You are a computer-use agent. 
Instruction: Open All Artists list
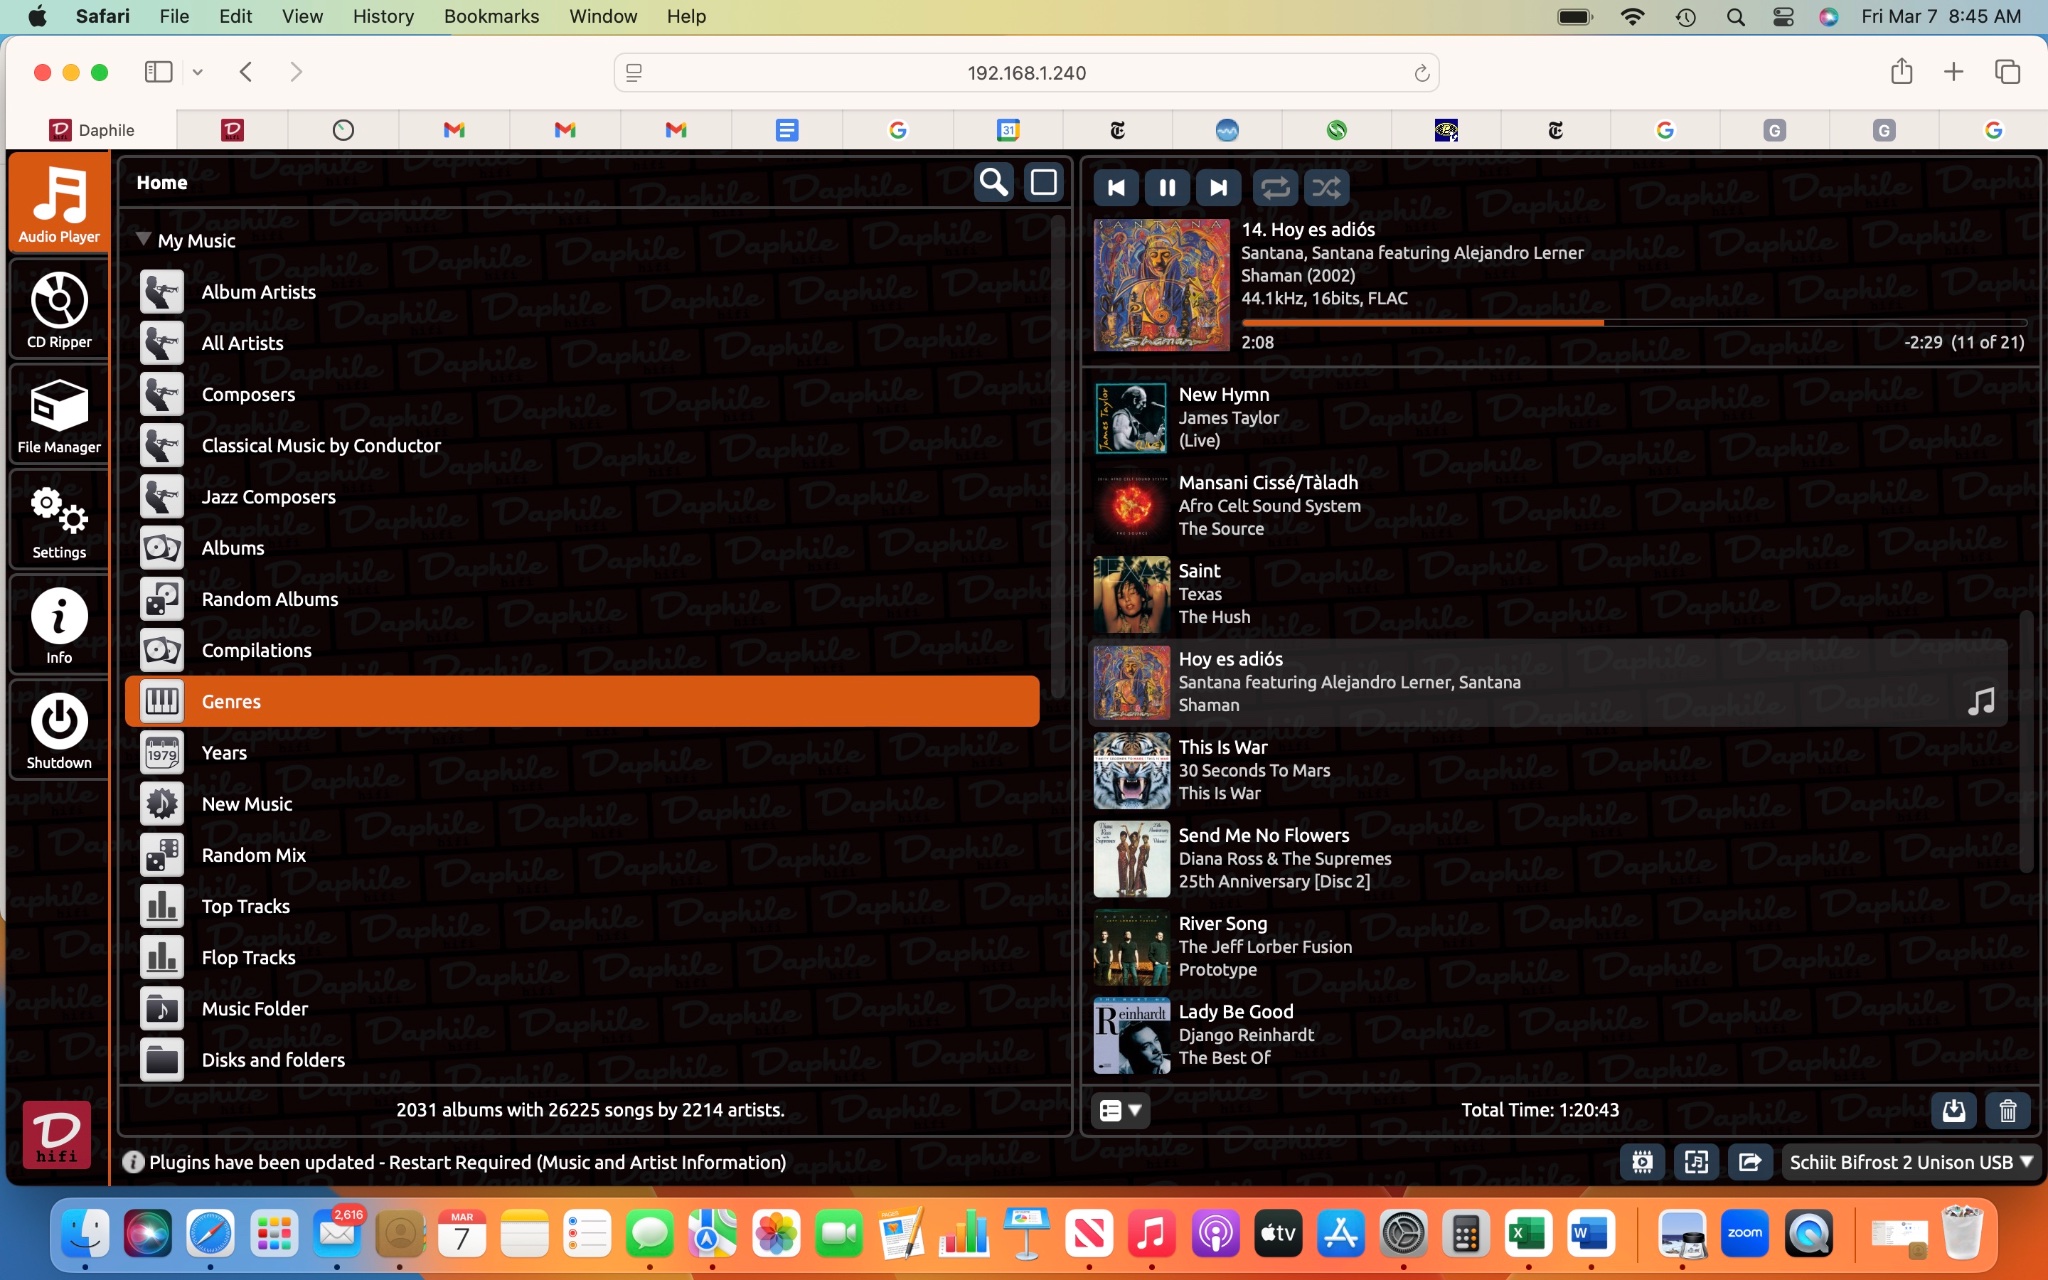pyautogui.click(x=582, y=343)
